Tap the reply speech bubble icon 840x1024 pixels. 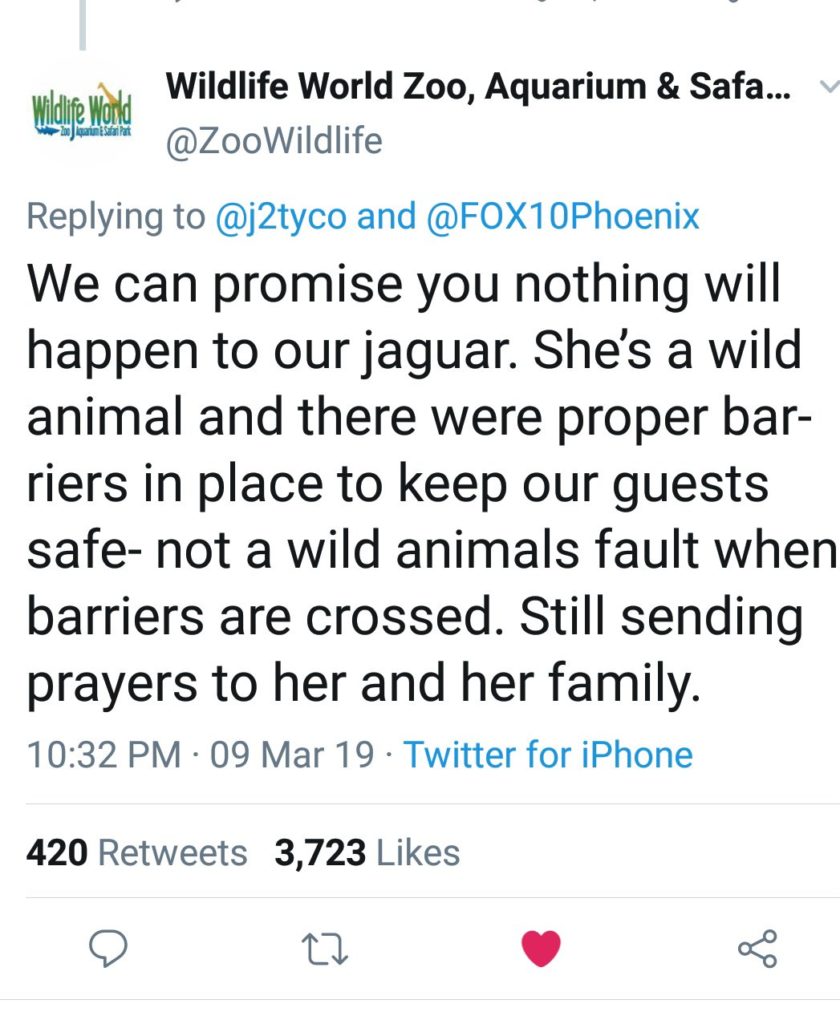click(108, 949)
